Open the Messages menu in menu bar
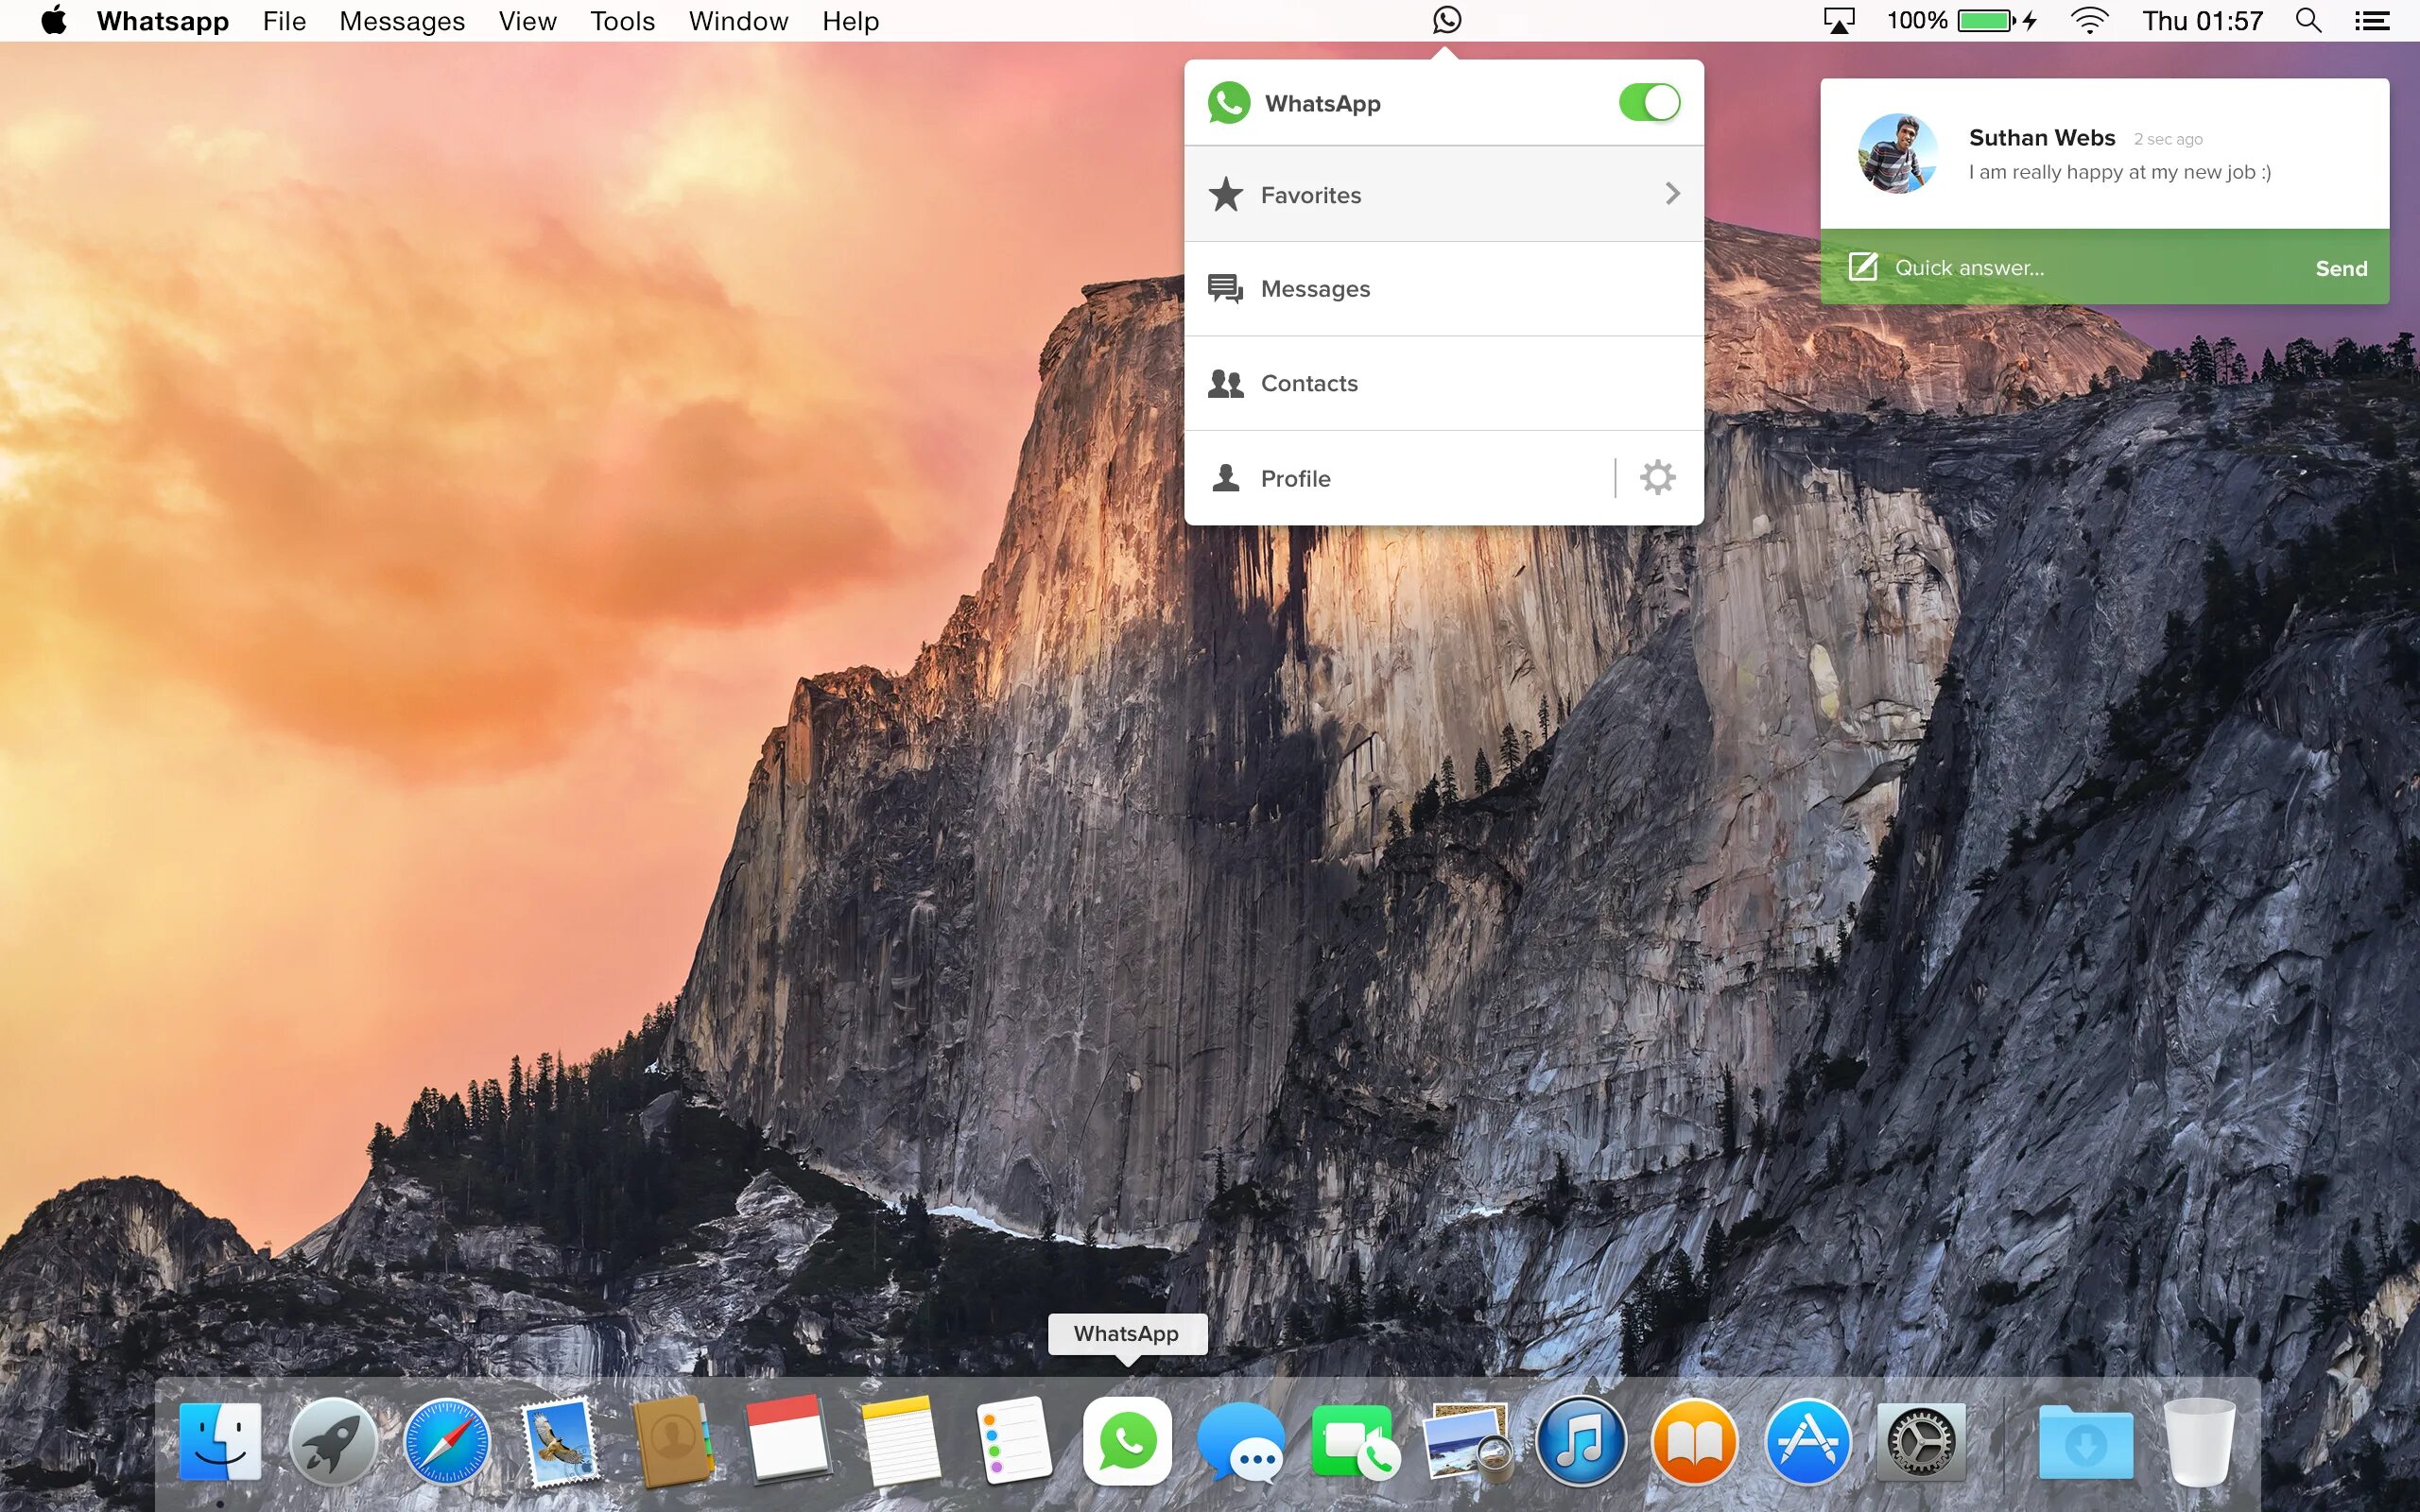2420x1512 pixels. tap(401, 21)
